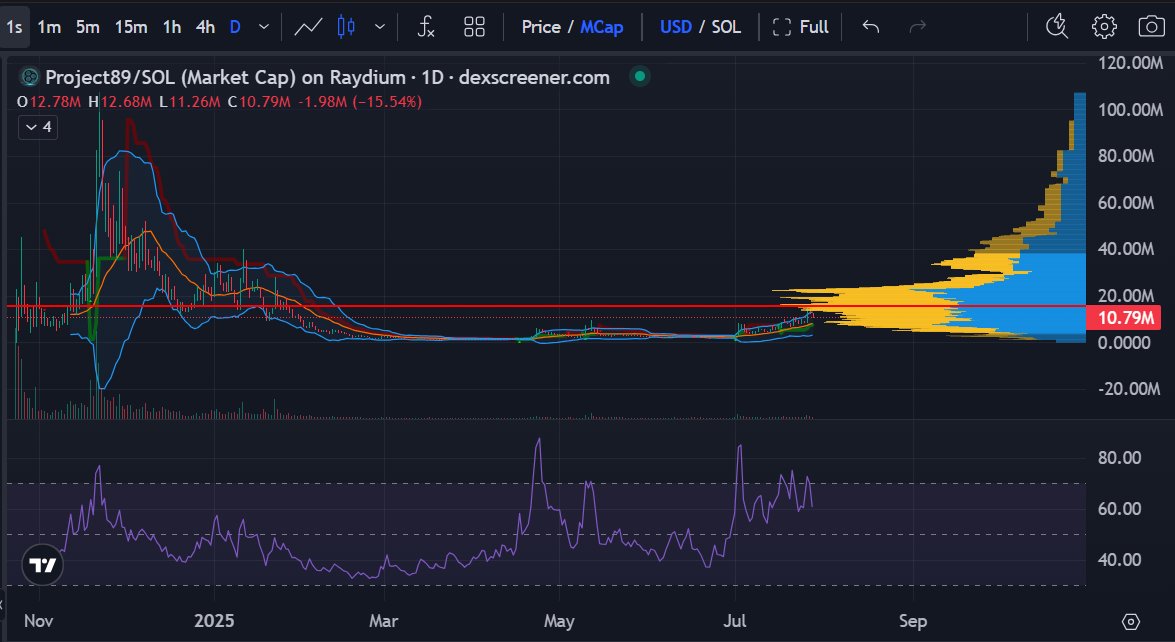1175x642 pixels.
Task: Open the indicators fx menu
Action: point(426,27)
